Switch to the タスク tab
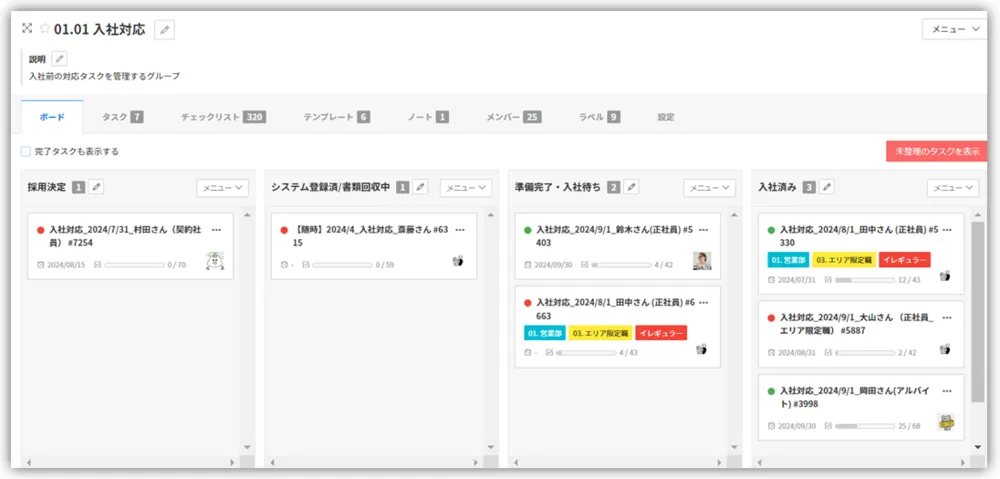The height and width of the screenshot is (479, 1000). (x=122, y=117)
